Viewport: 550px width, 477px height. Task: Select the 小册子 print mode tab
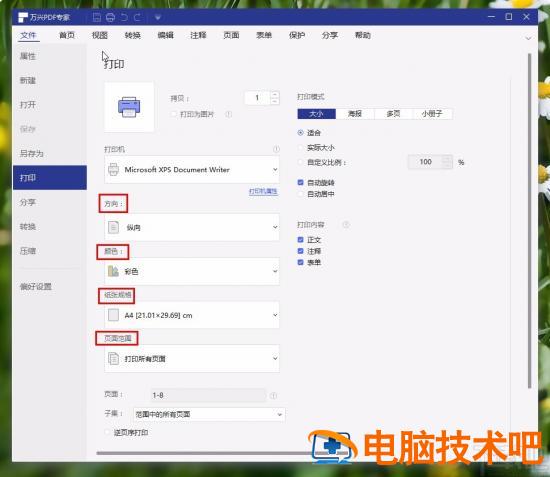click(x=432, y=114)
